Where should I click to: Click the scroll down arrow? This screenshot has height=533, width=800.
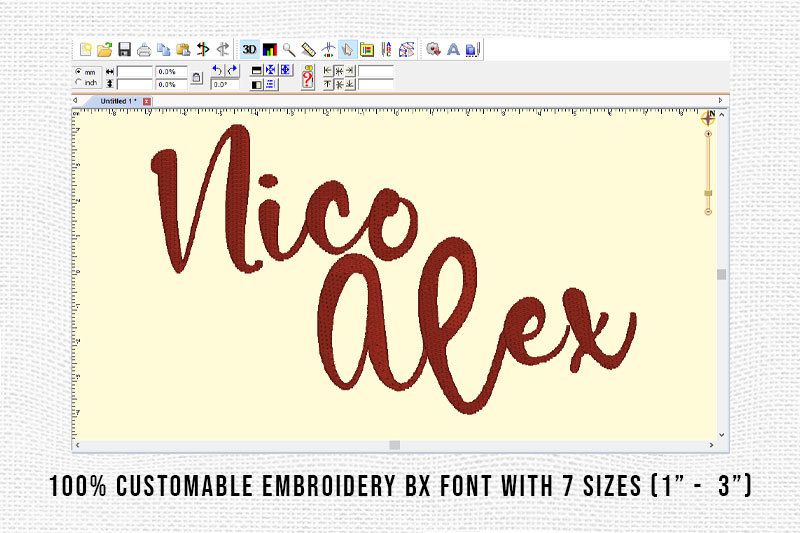(721, 435)
